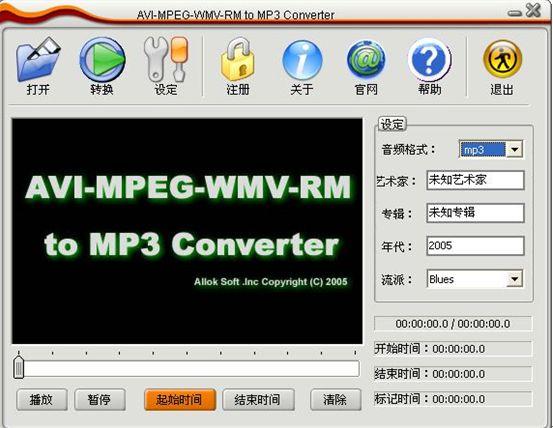
Task: Click the 专辑 input field
Action: [x=475, y=213]
